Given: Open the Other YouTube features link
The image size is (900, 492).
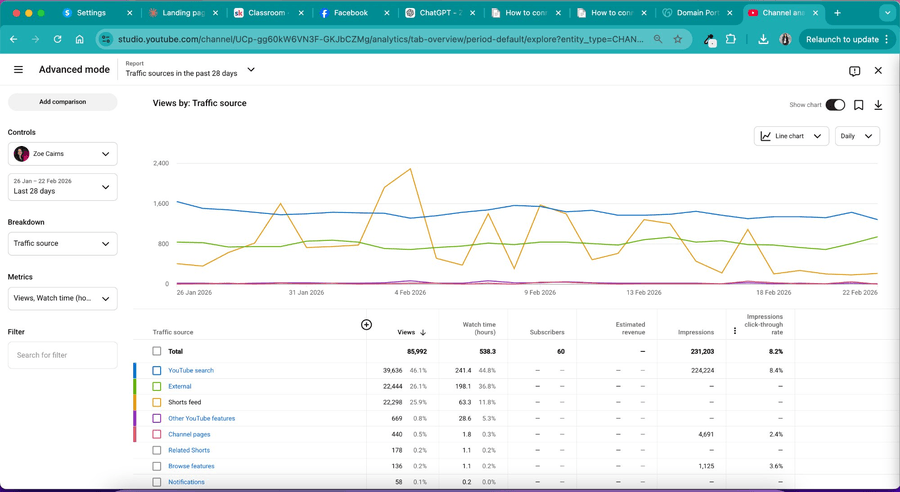Looking at the screenshot, I should (x=201, y=419).
